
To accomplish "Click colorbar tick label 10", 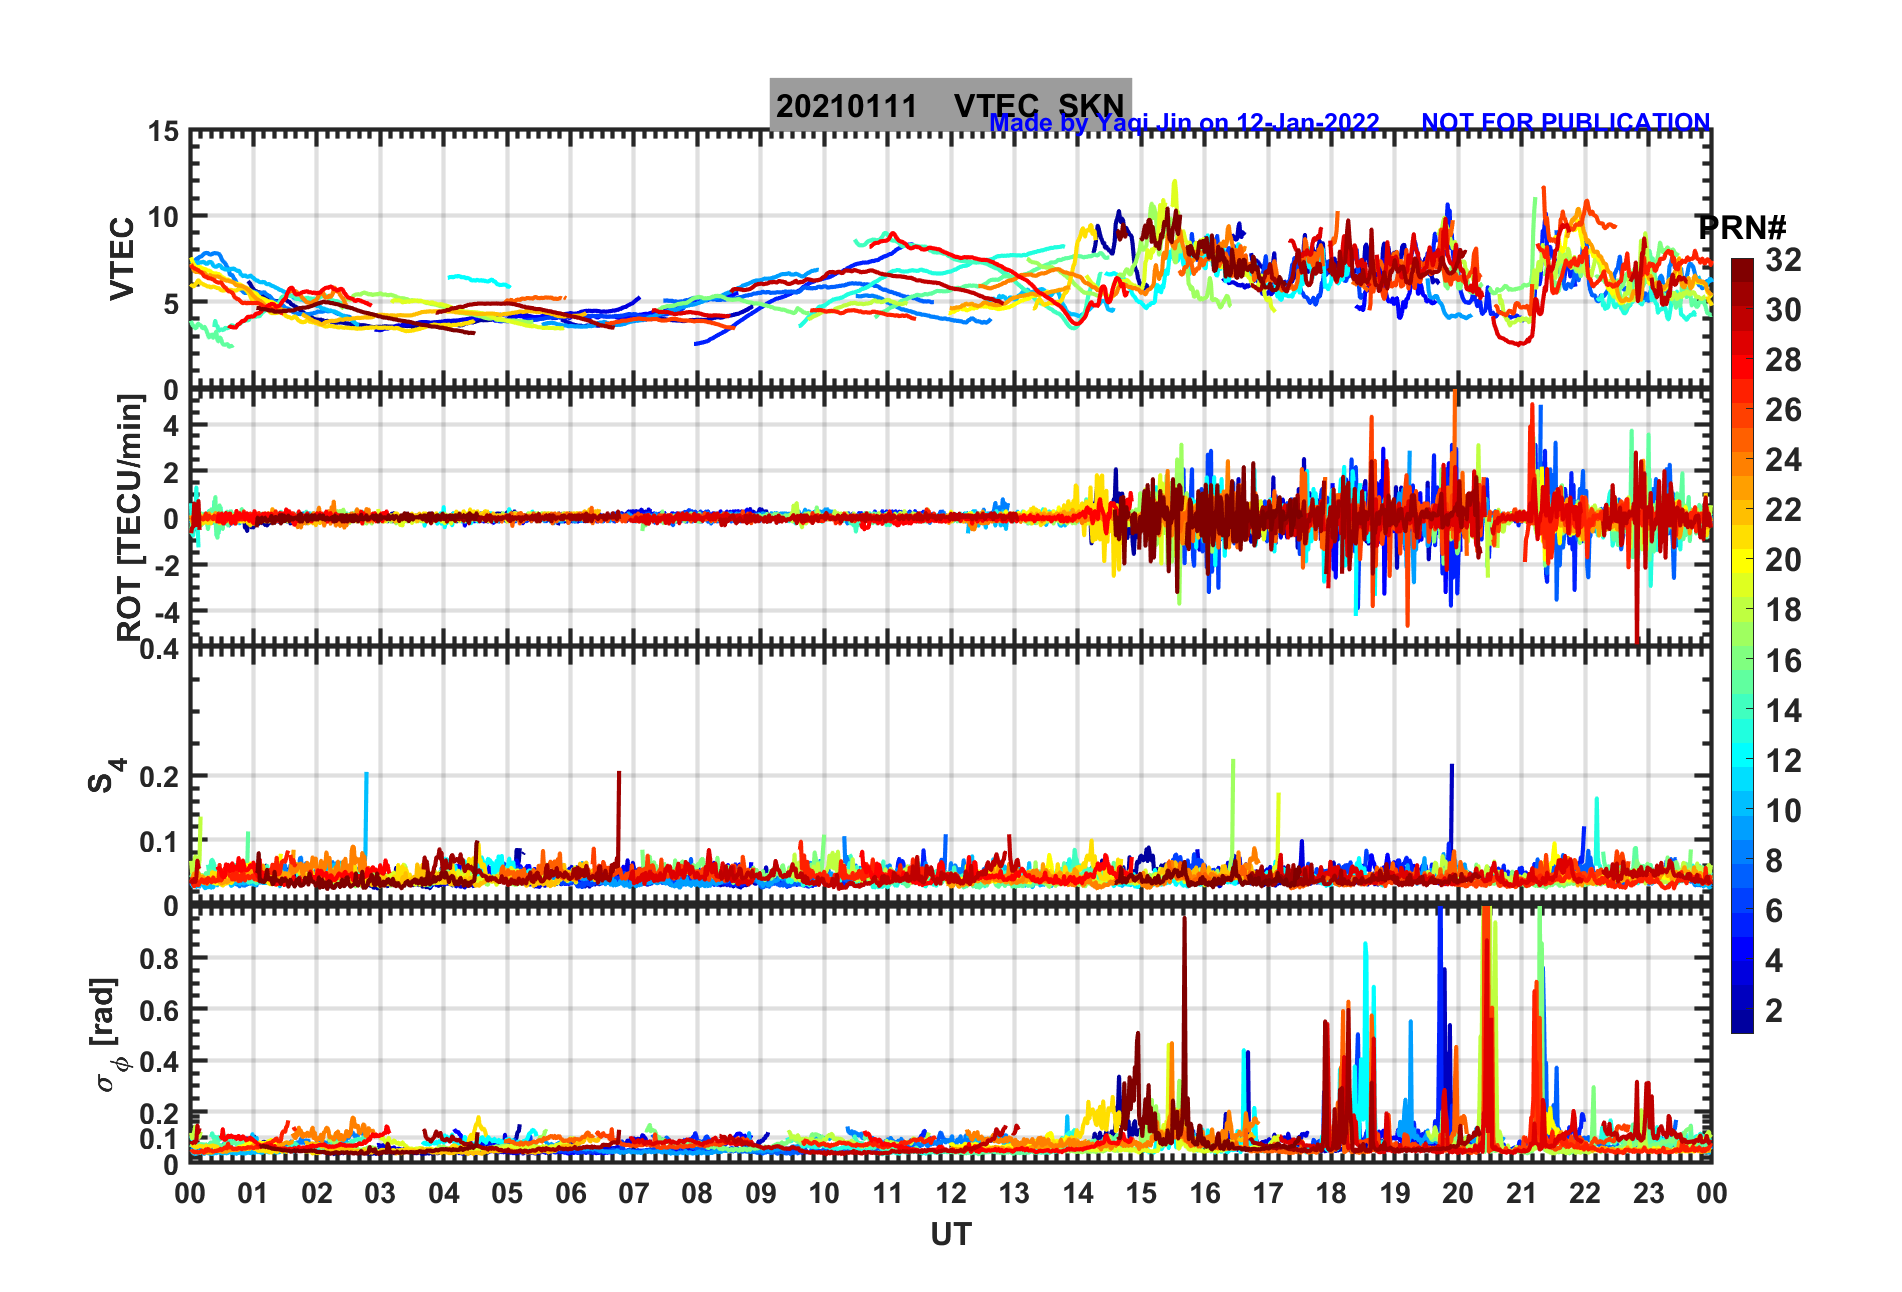I will [1783, 811].
